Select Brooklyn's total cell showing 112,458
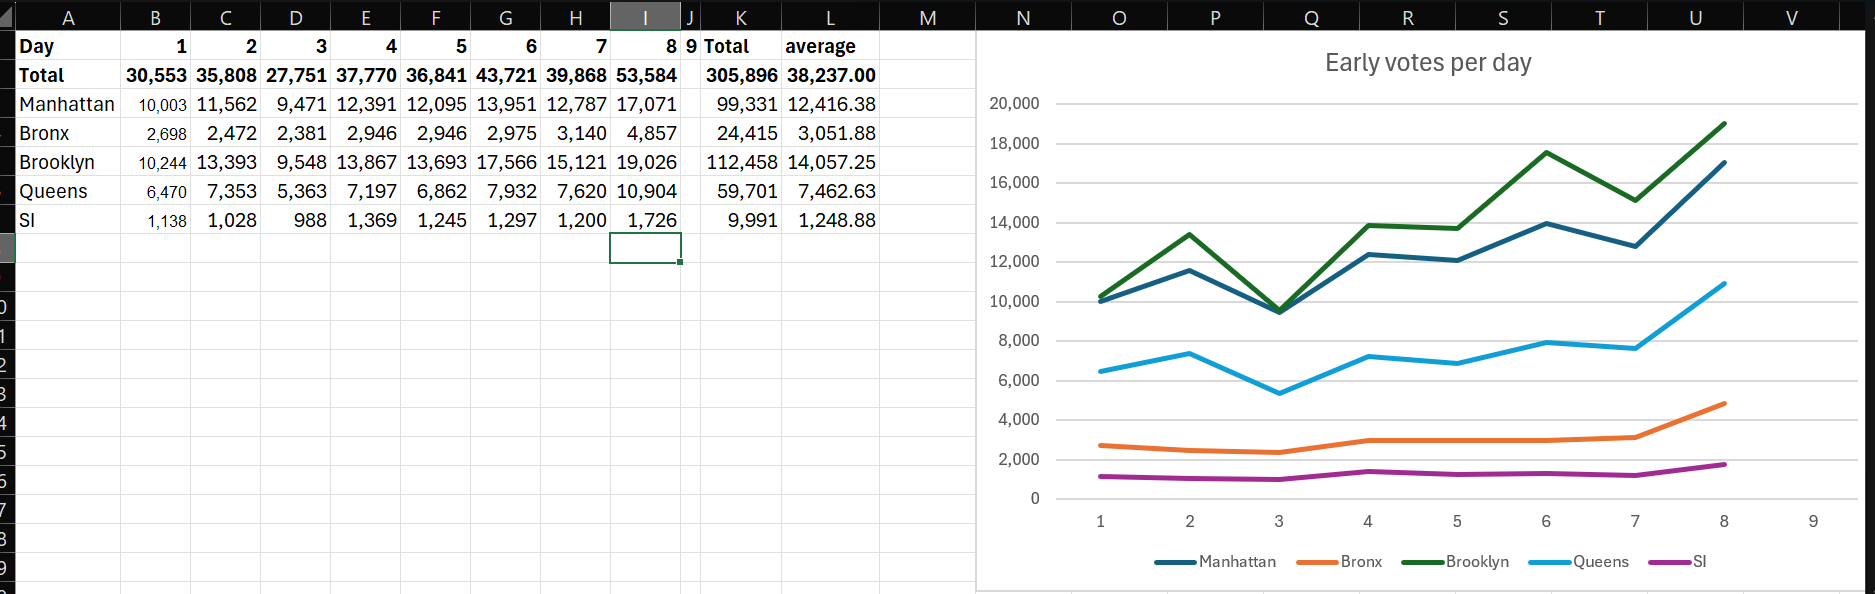1875x594 pixels. 741,162
